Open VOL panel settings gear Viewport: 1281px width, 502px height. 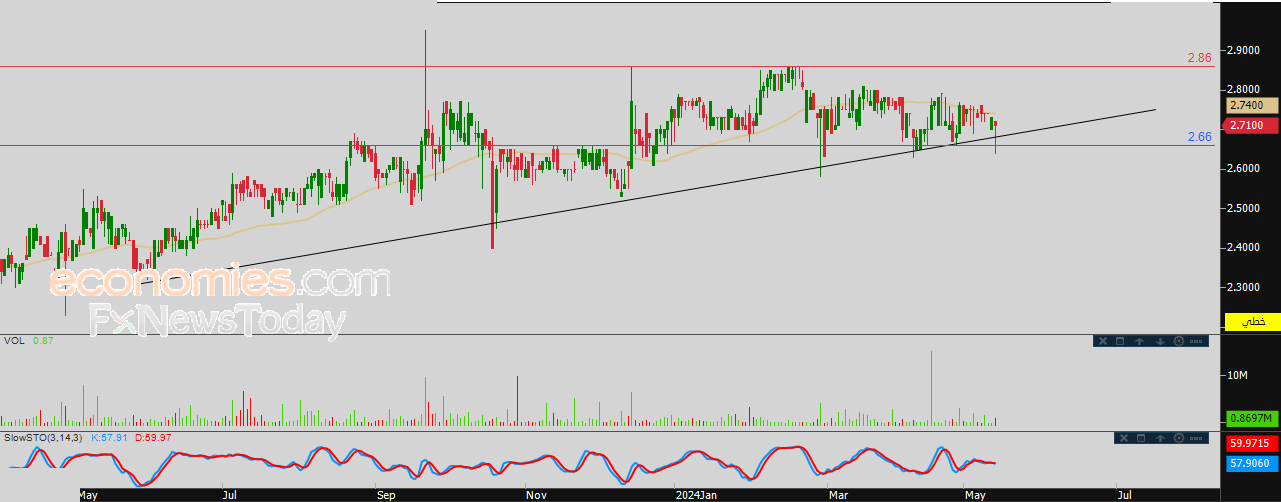click(x=1179, y=341)
